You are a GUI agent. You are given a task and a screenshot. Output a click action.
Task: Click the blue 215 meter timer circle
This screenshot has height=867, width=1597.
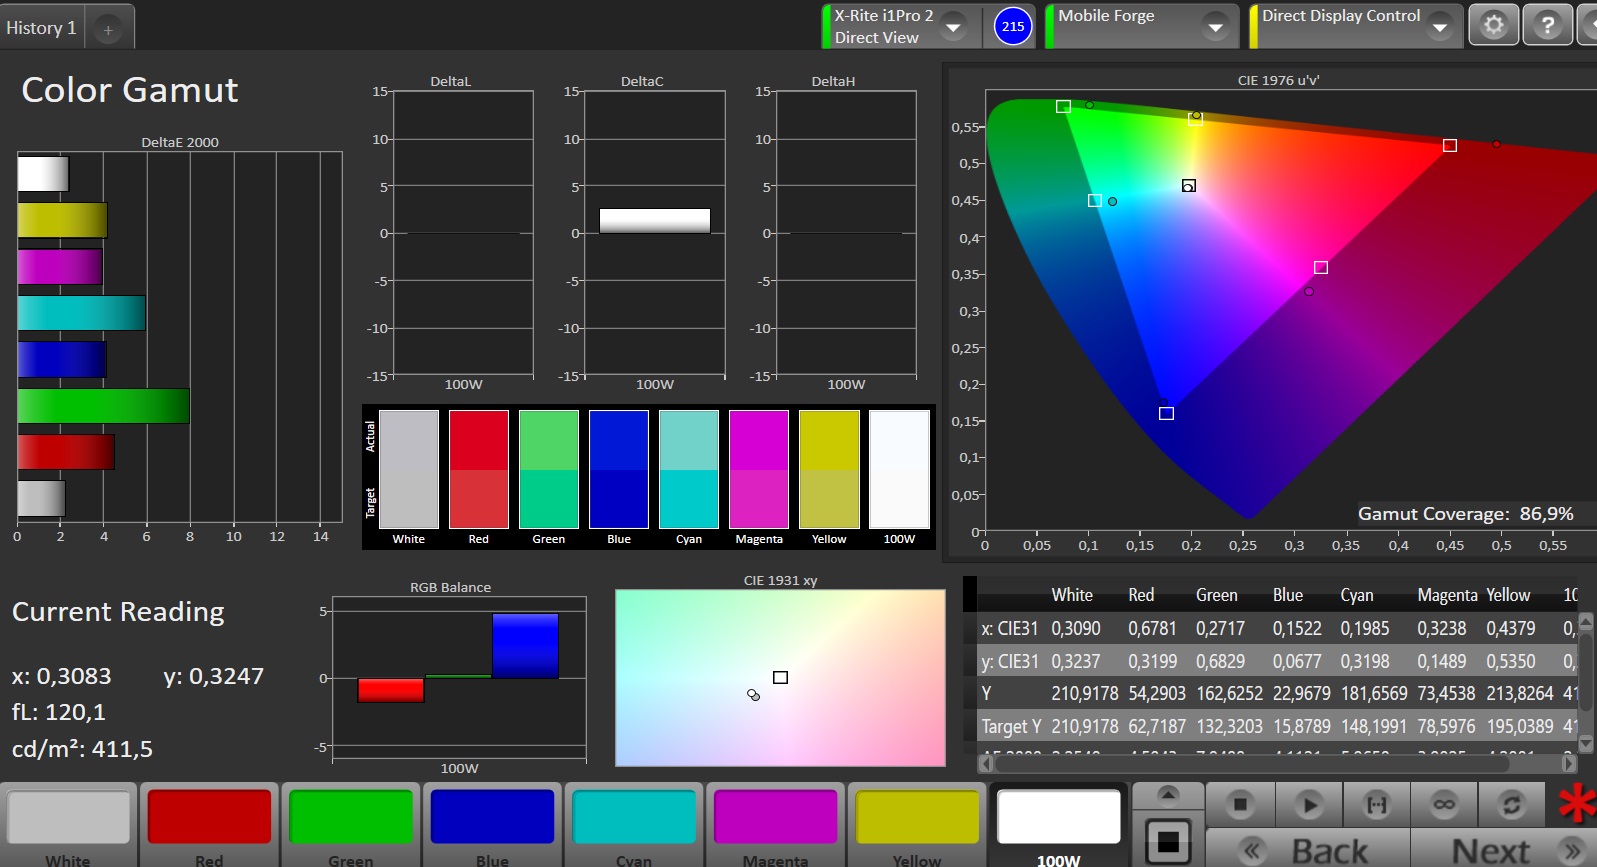(1013, 26)
